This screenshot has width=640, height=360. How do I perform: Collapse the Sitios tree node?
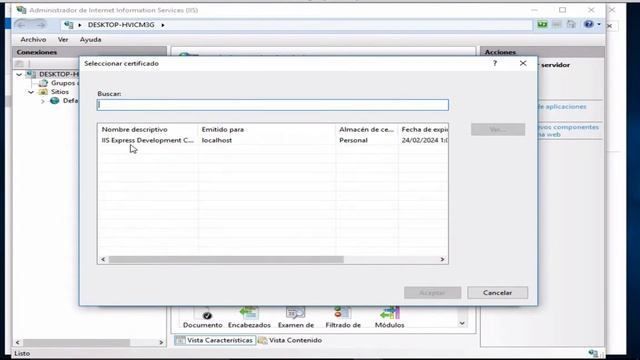[31, 92]
